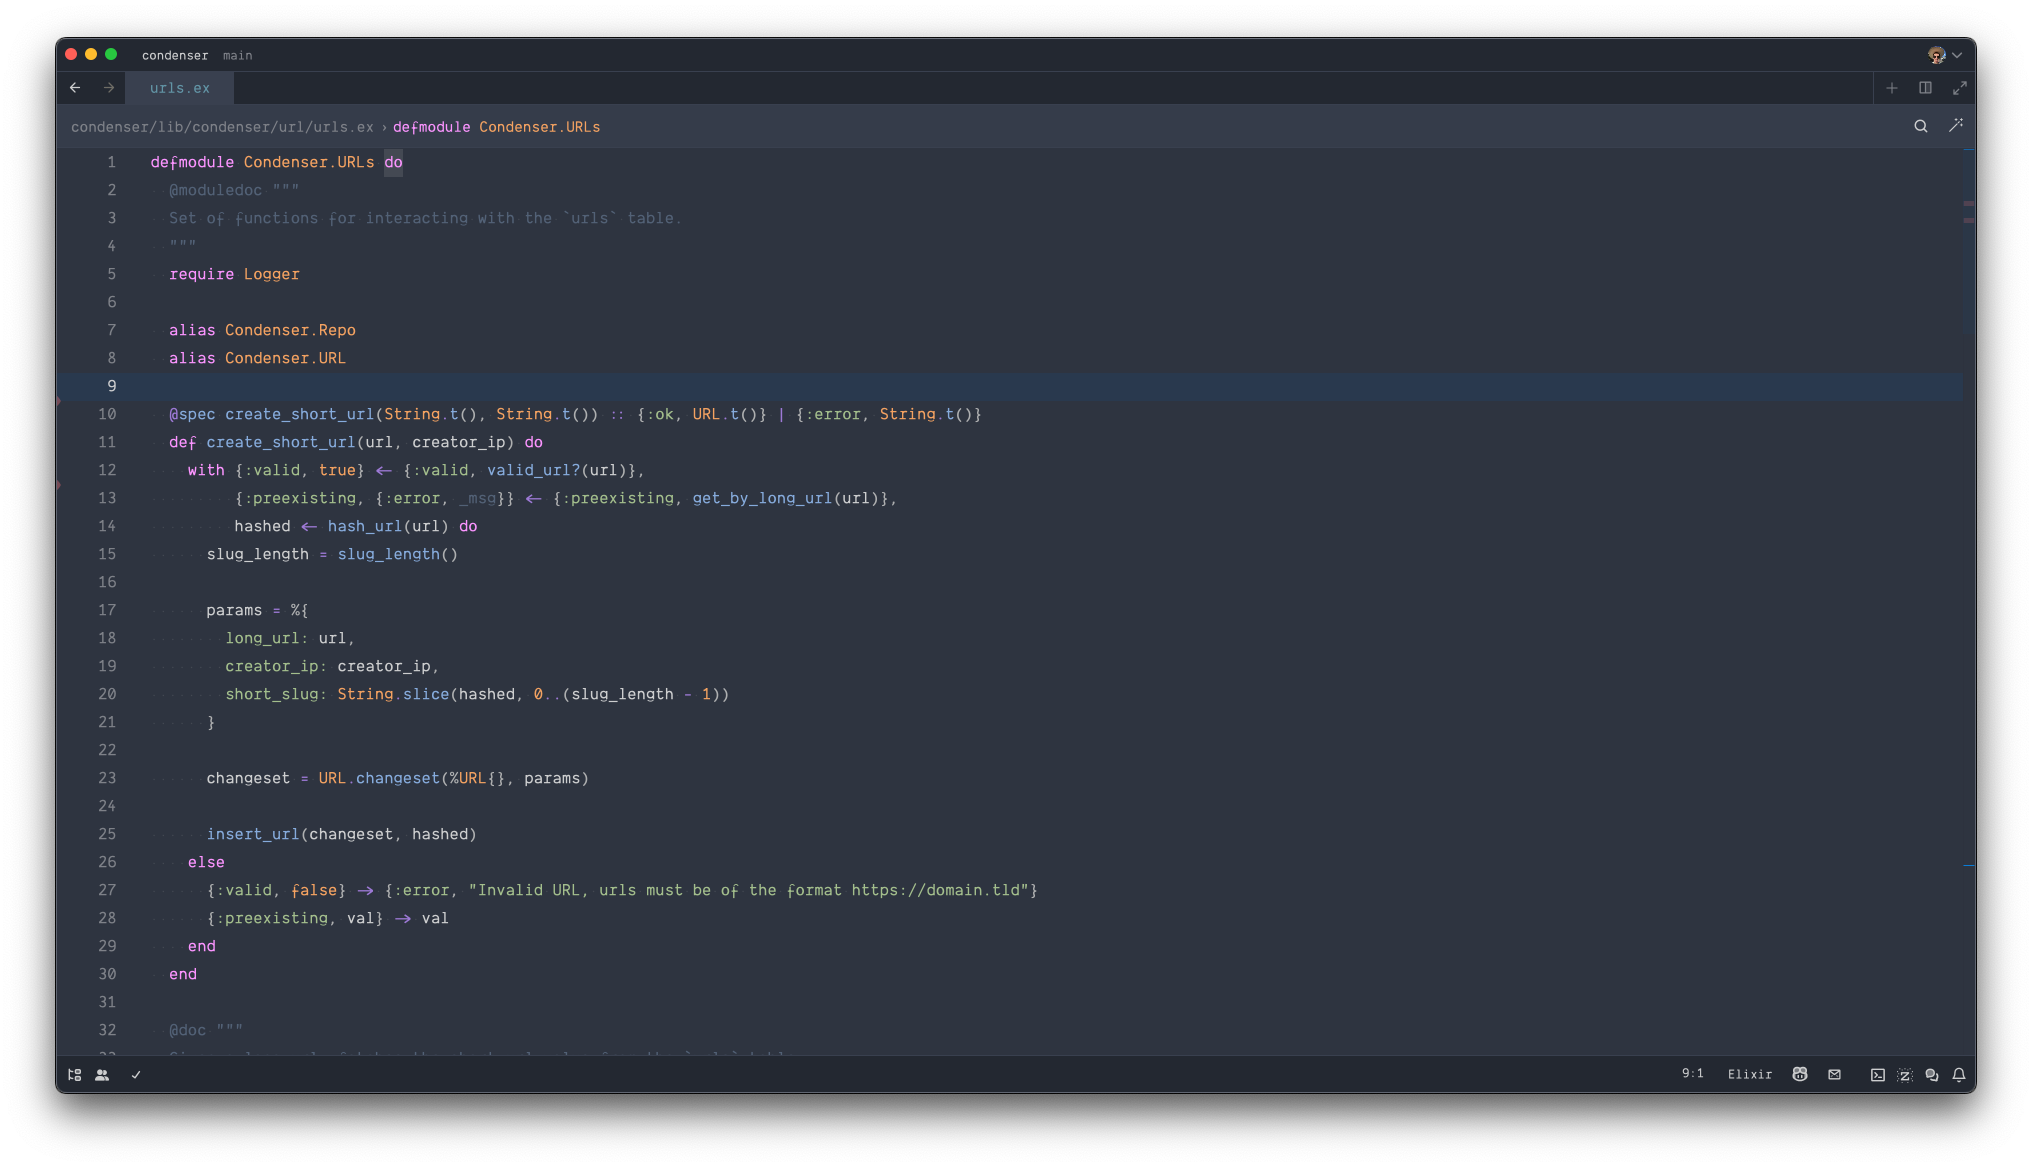Click the checkmark status icon bottom bar

click(135, 1073)
